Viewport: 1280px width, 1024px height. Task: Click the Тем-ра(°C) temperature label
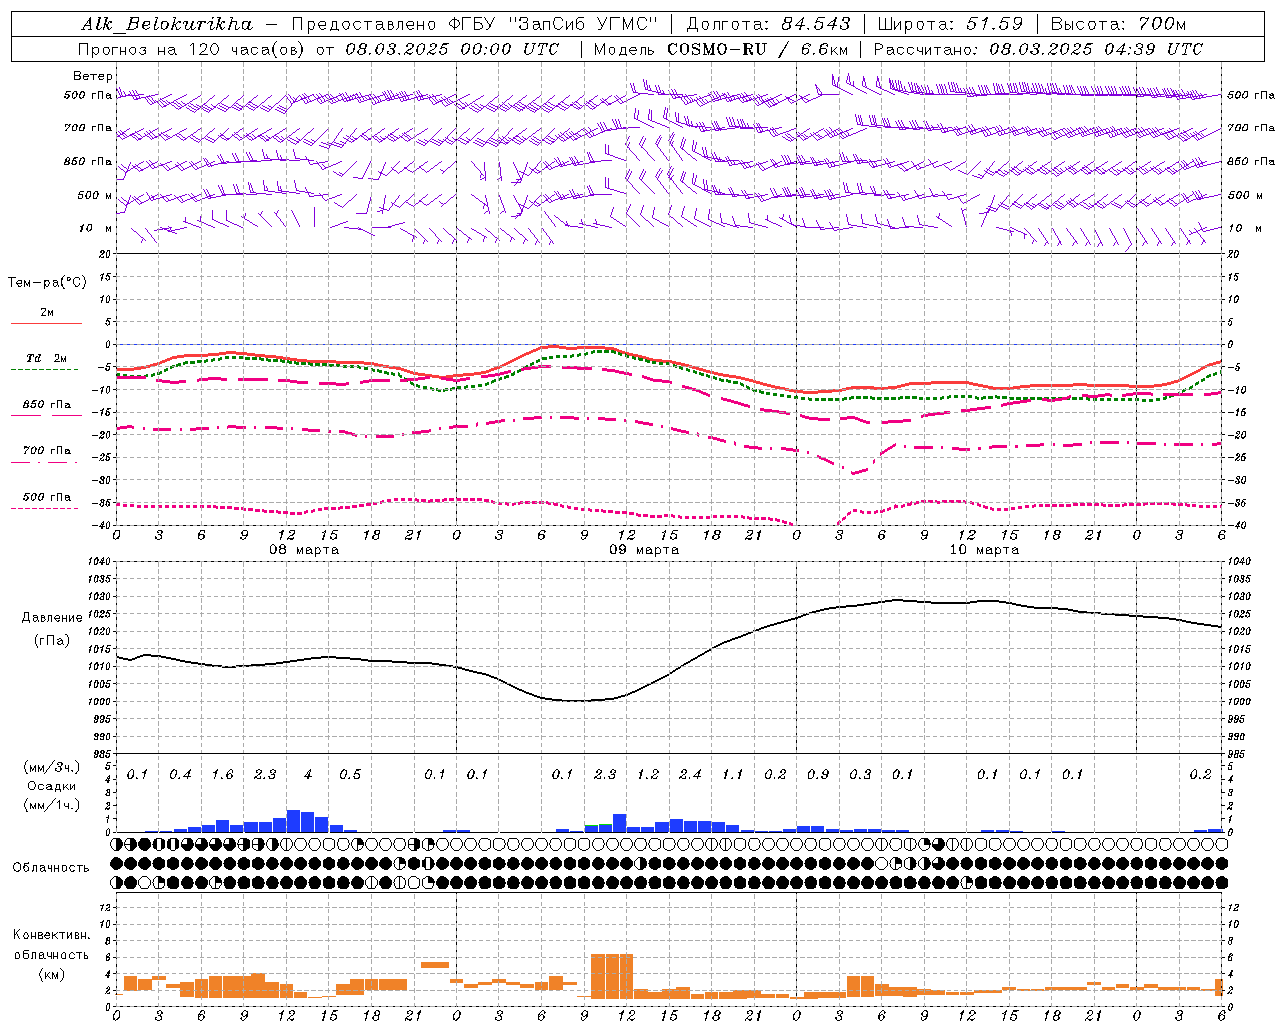click(x=48, y=283)
